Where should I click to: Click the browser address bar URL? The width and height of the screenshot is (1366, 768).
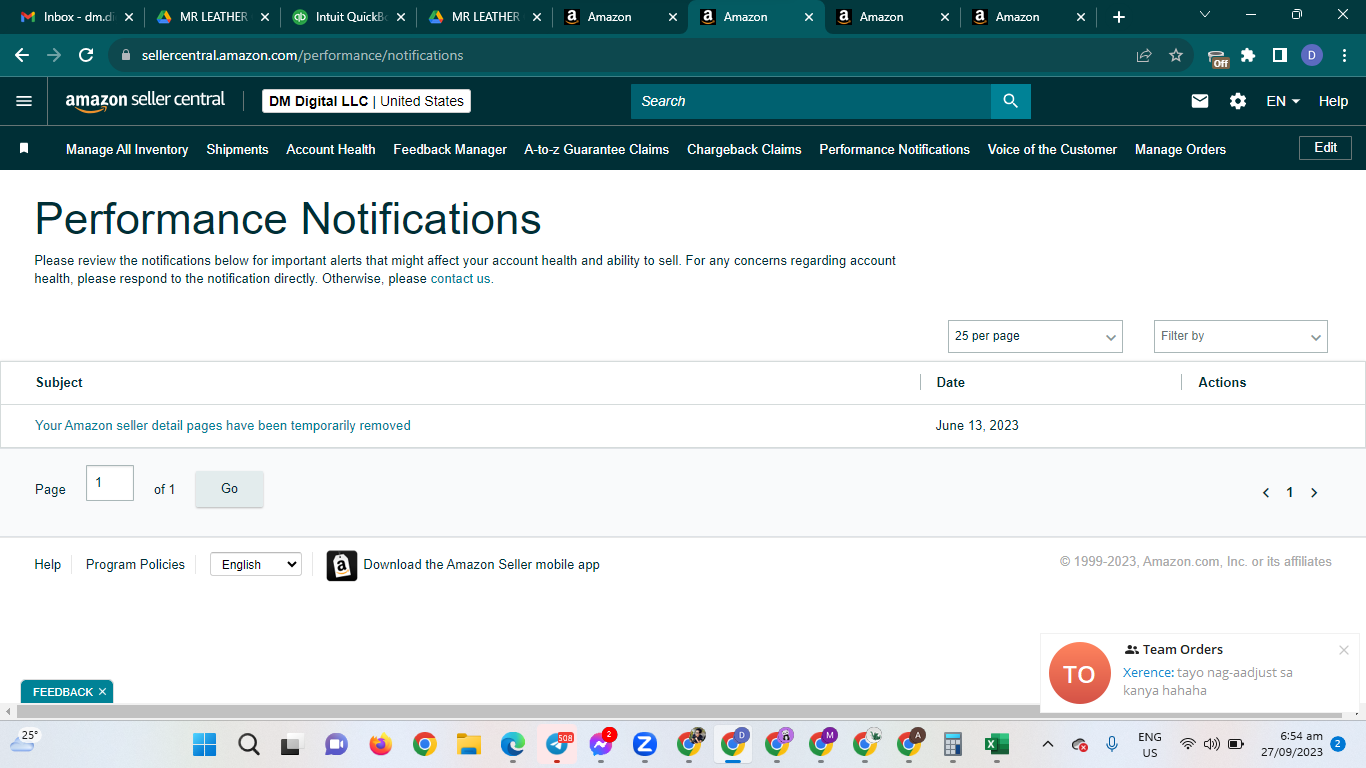(x=302, y=55)
